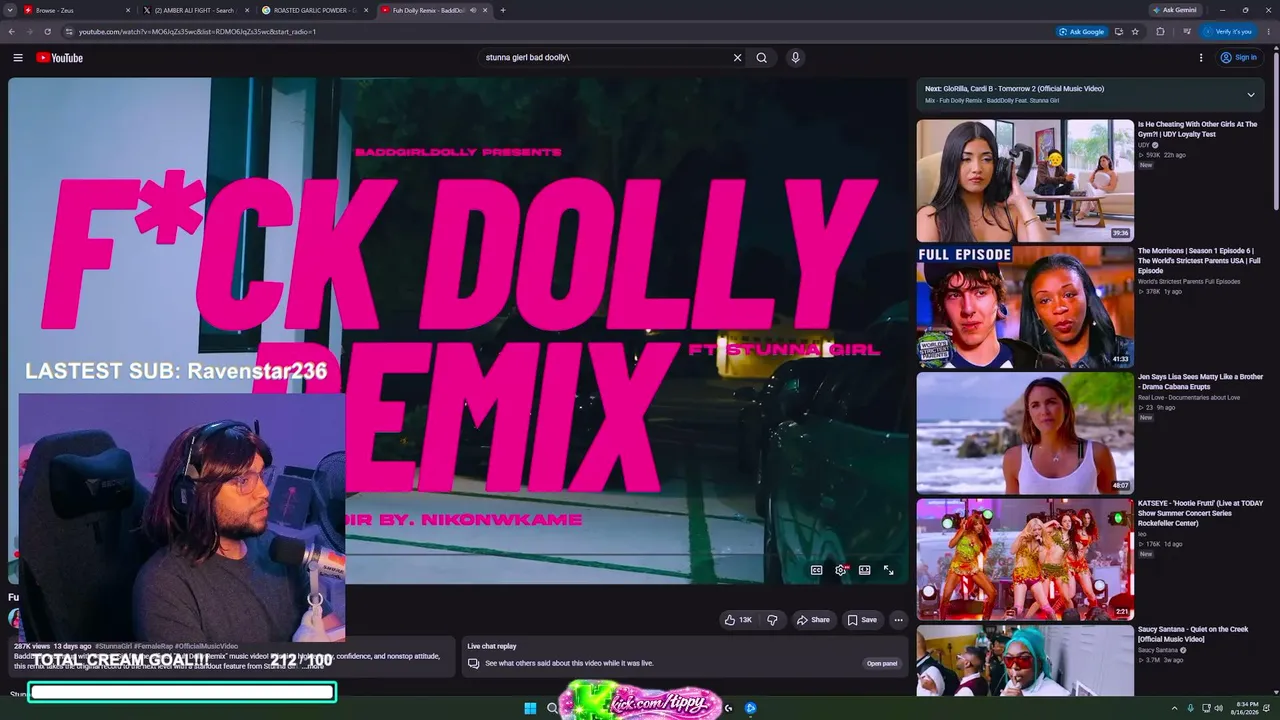
Task: Open the YouTube guide hamburger menu
Action: pos(18,58)
